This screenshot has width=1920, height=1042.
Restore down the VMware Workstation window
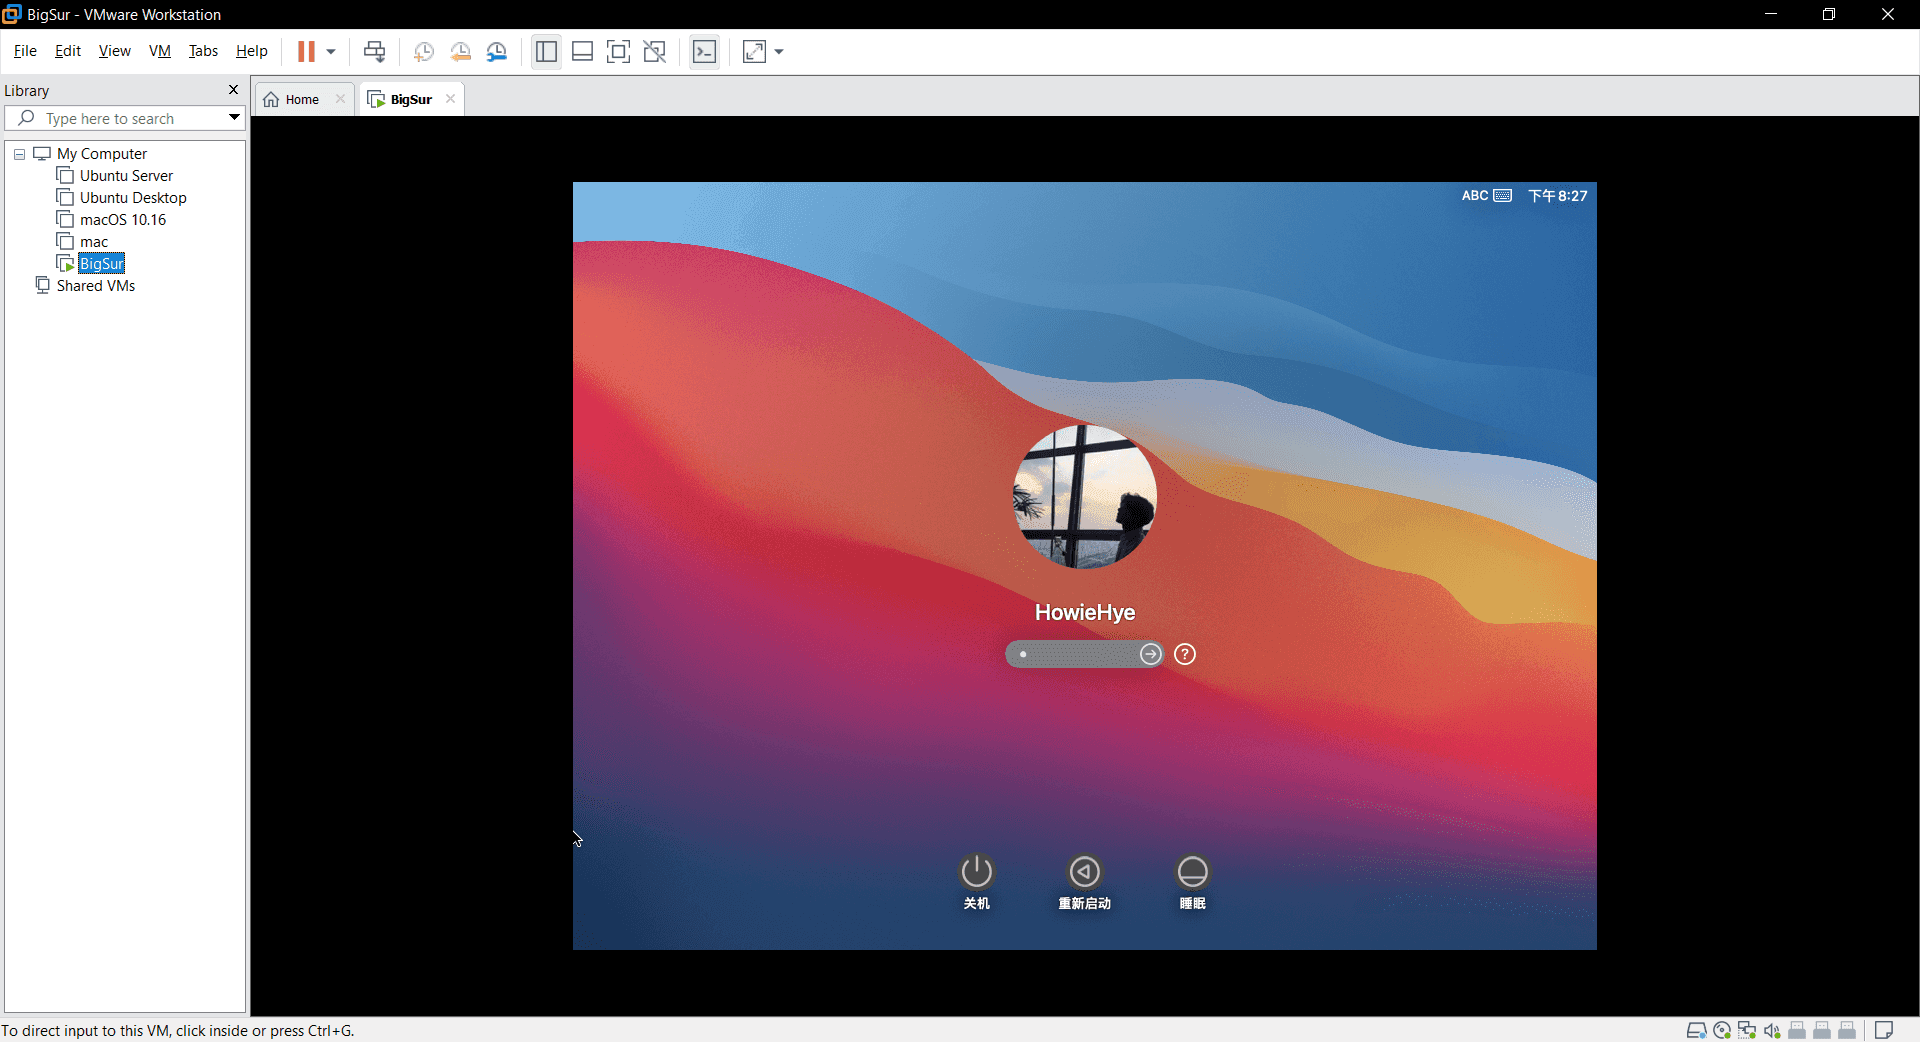1829,14
